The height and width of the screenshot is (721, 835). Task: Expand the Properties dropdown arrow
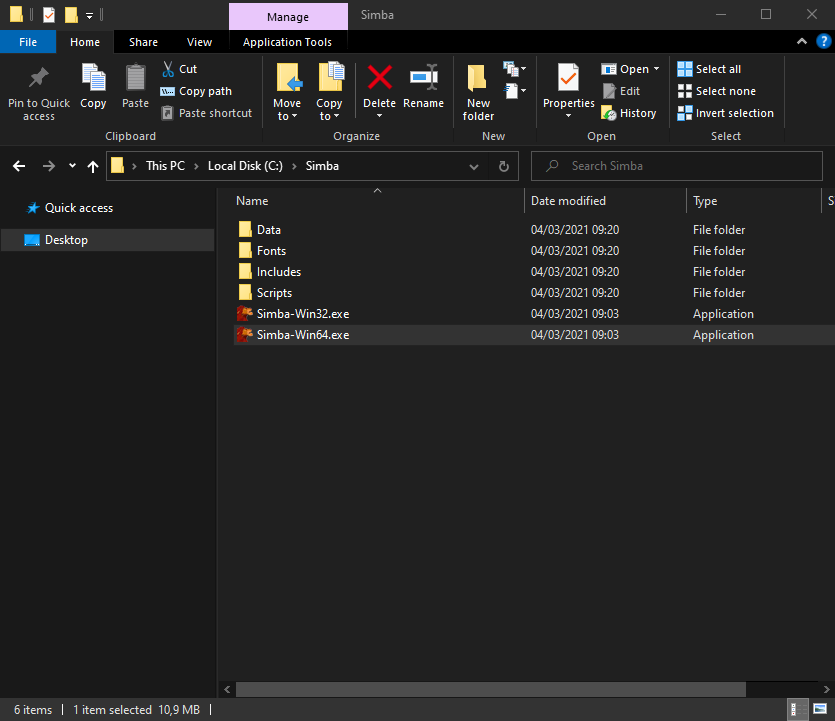pyautogui.click(x=568, y=116)
